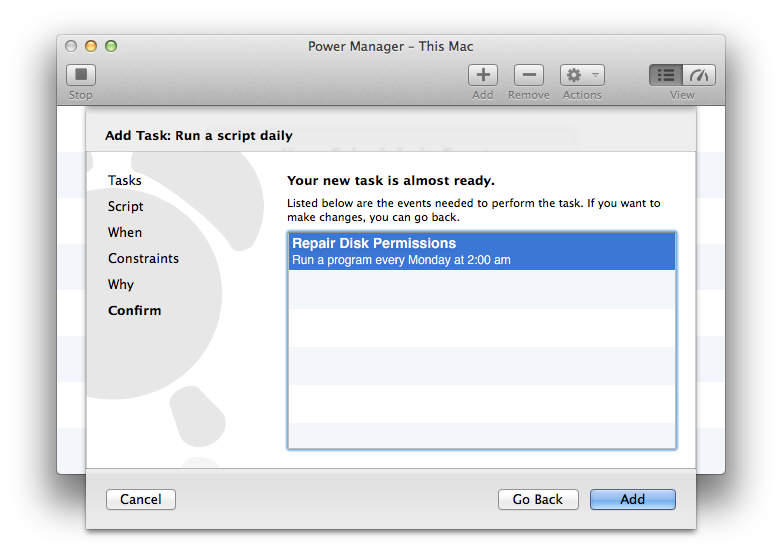782x553 pixels.
Task: Click the Go Back button
Action: (x=538, y=499)
